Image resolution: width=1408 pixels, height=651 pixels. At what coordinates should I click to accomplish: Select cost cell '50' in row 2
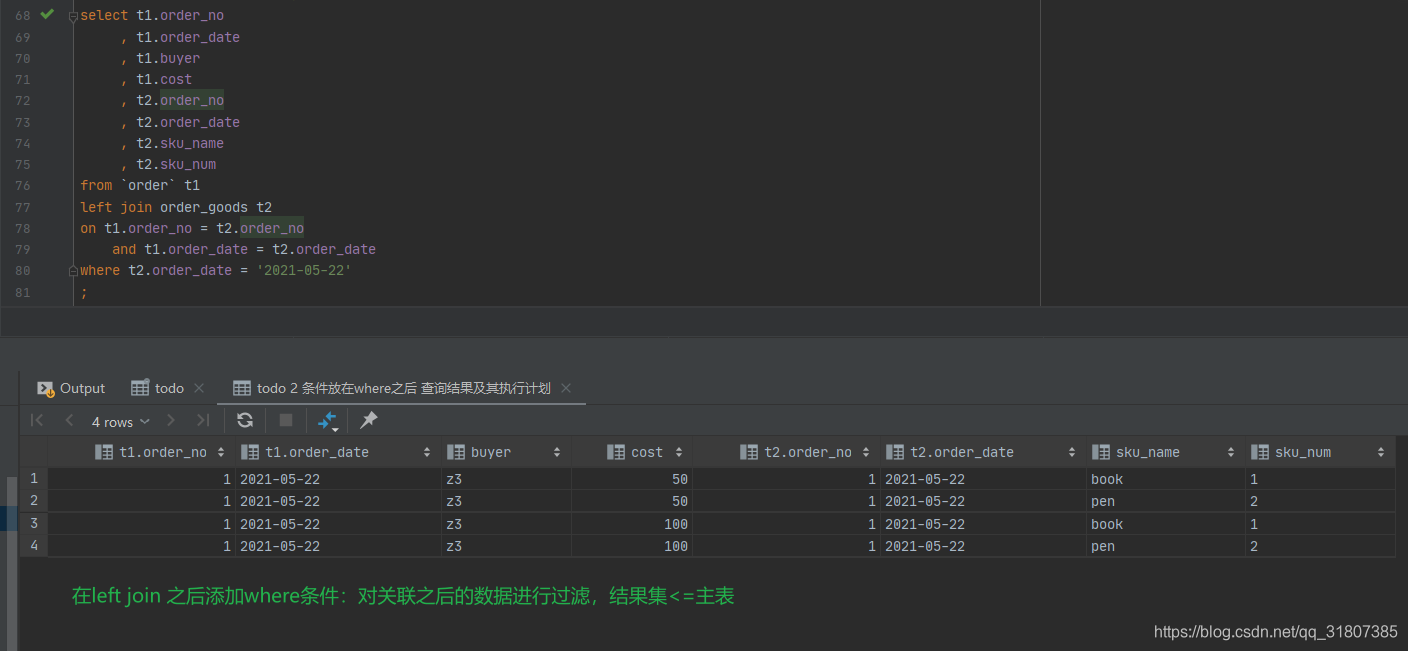pyautogui.click(x=632, y=501)
